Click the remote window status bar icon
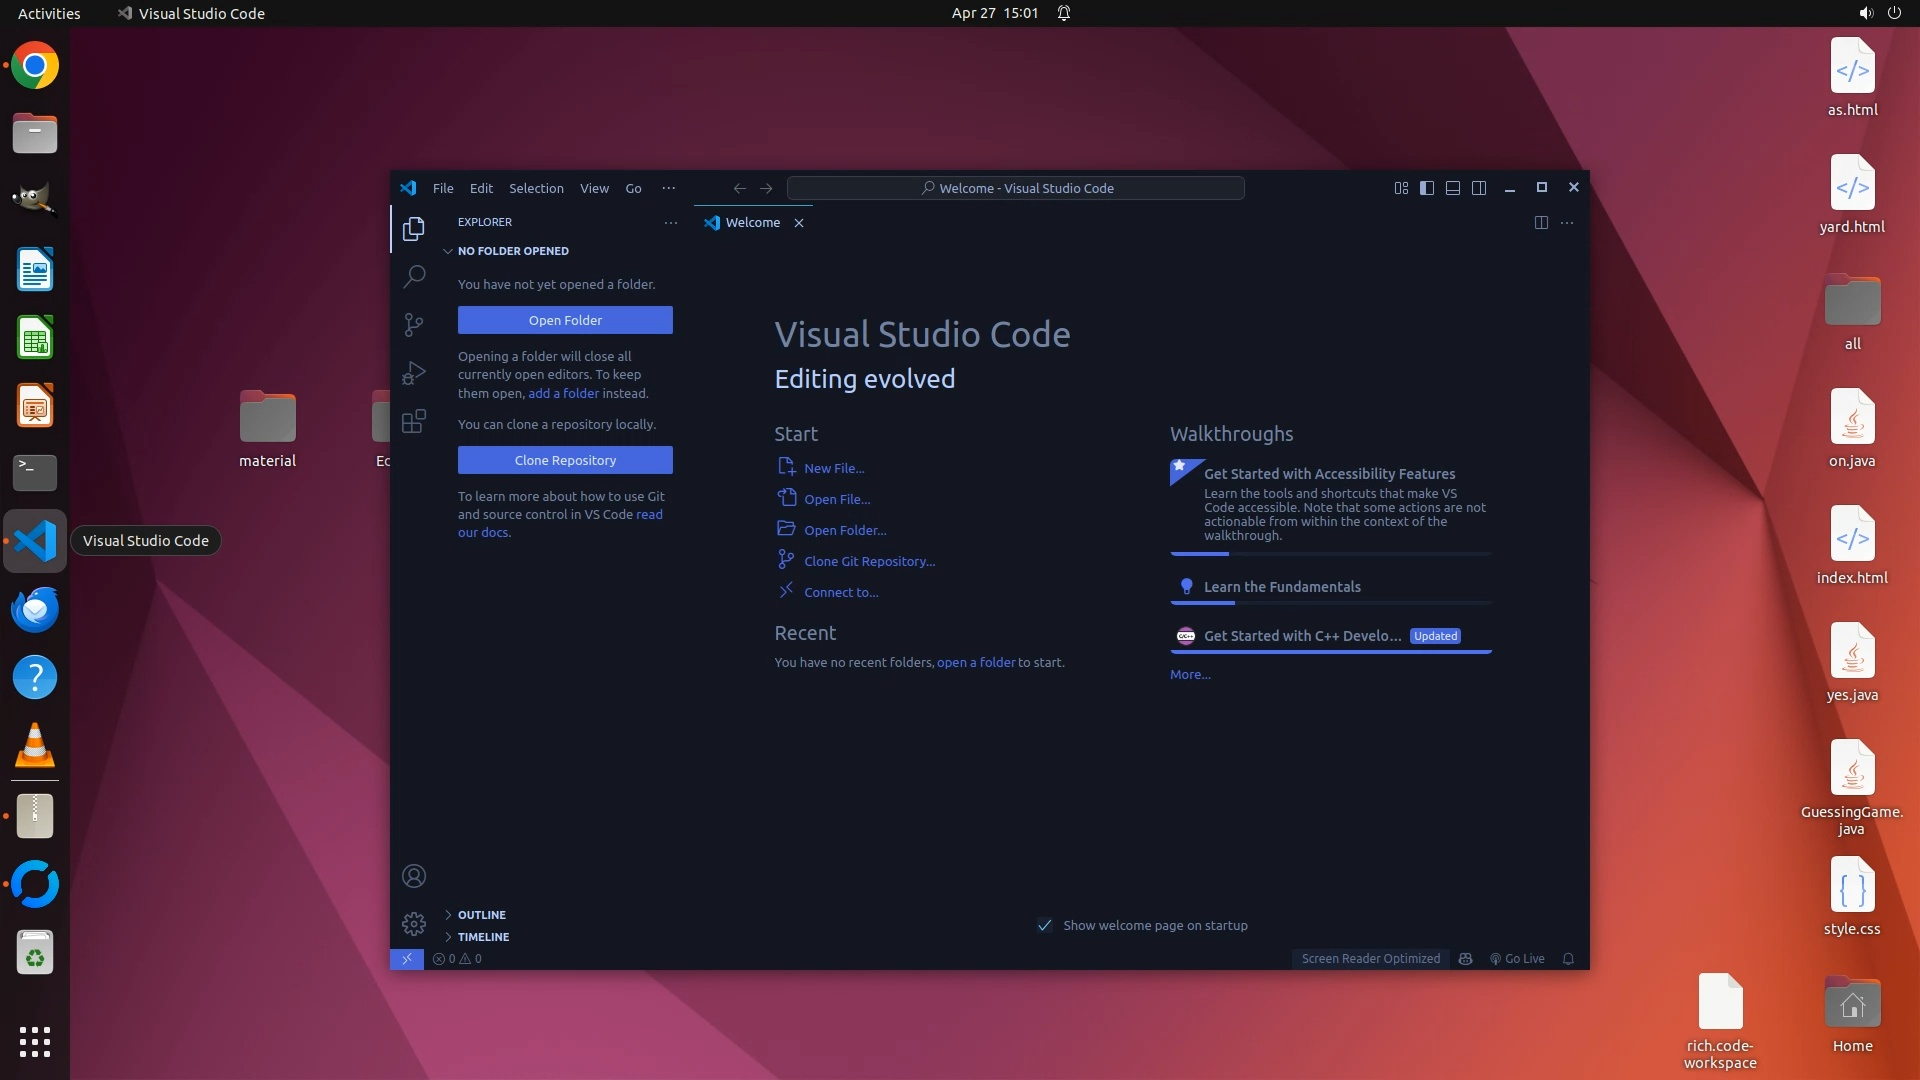The image size is (1920, 1080). click(x=407, y=958)
